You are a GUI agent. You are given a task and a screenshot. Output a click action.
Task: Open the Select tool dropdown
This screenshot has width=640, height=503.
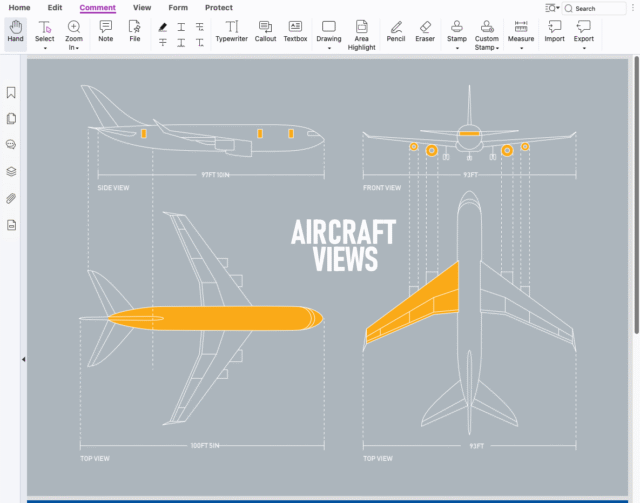(x=45, y=48)
